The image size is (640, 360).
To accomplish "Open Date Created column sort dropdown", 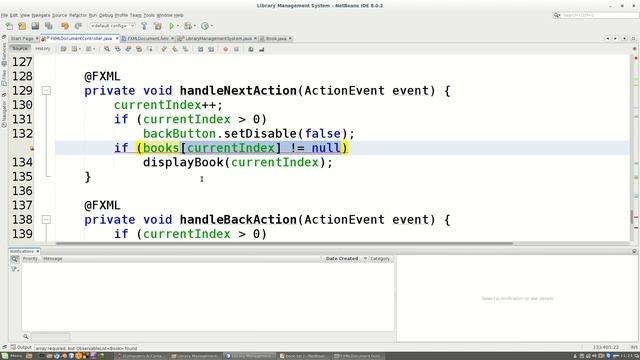I will pyautogui.click(x=365, y=259).
